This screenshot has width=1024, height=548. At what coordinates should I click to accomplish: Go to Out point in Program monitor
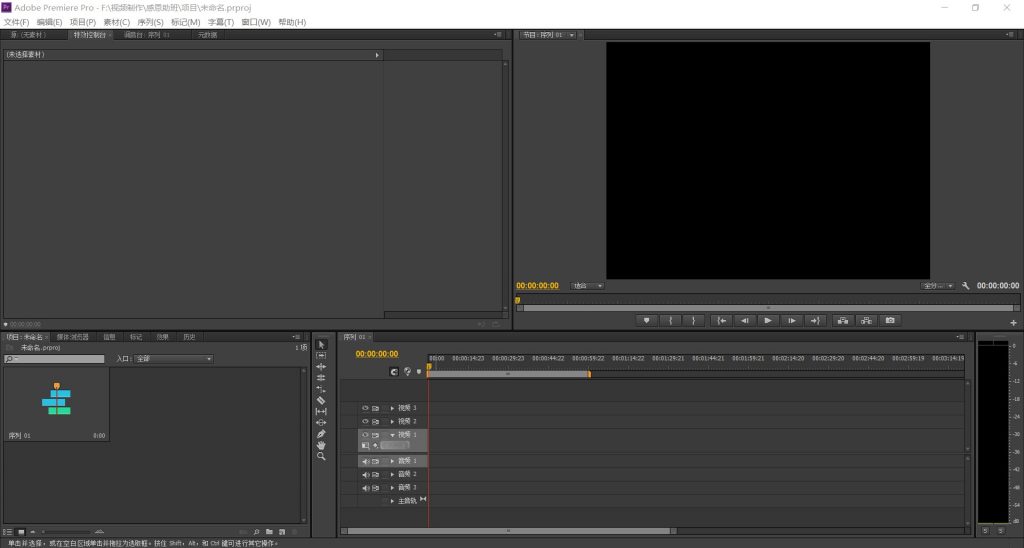coord(815,321)
